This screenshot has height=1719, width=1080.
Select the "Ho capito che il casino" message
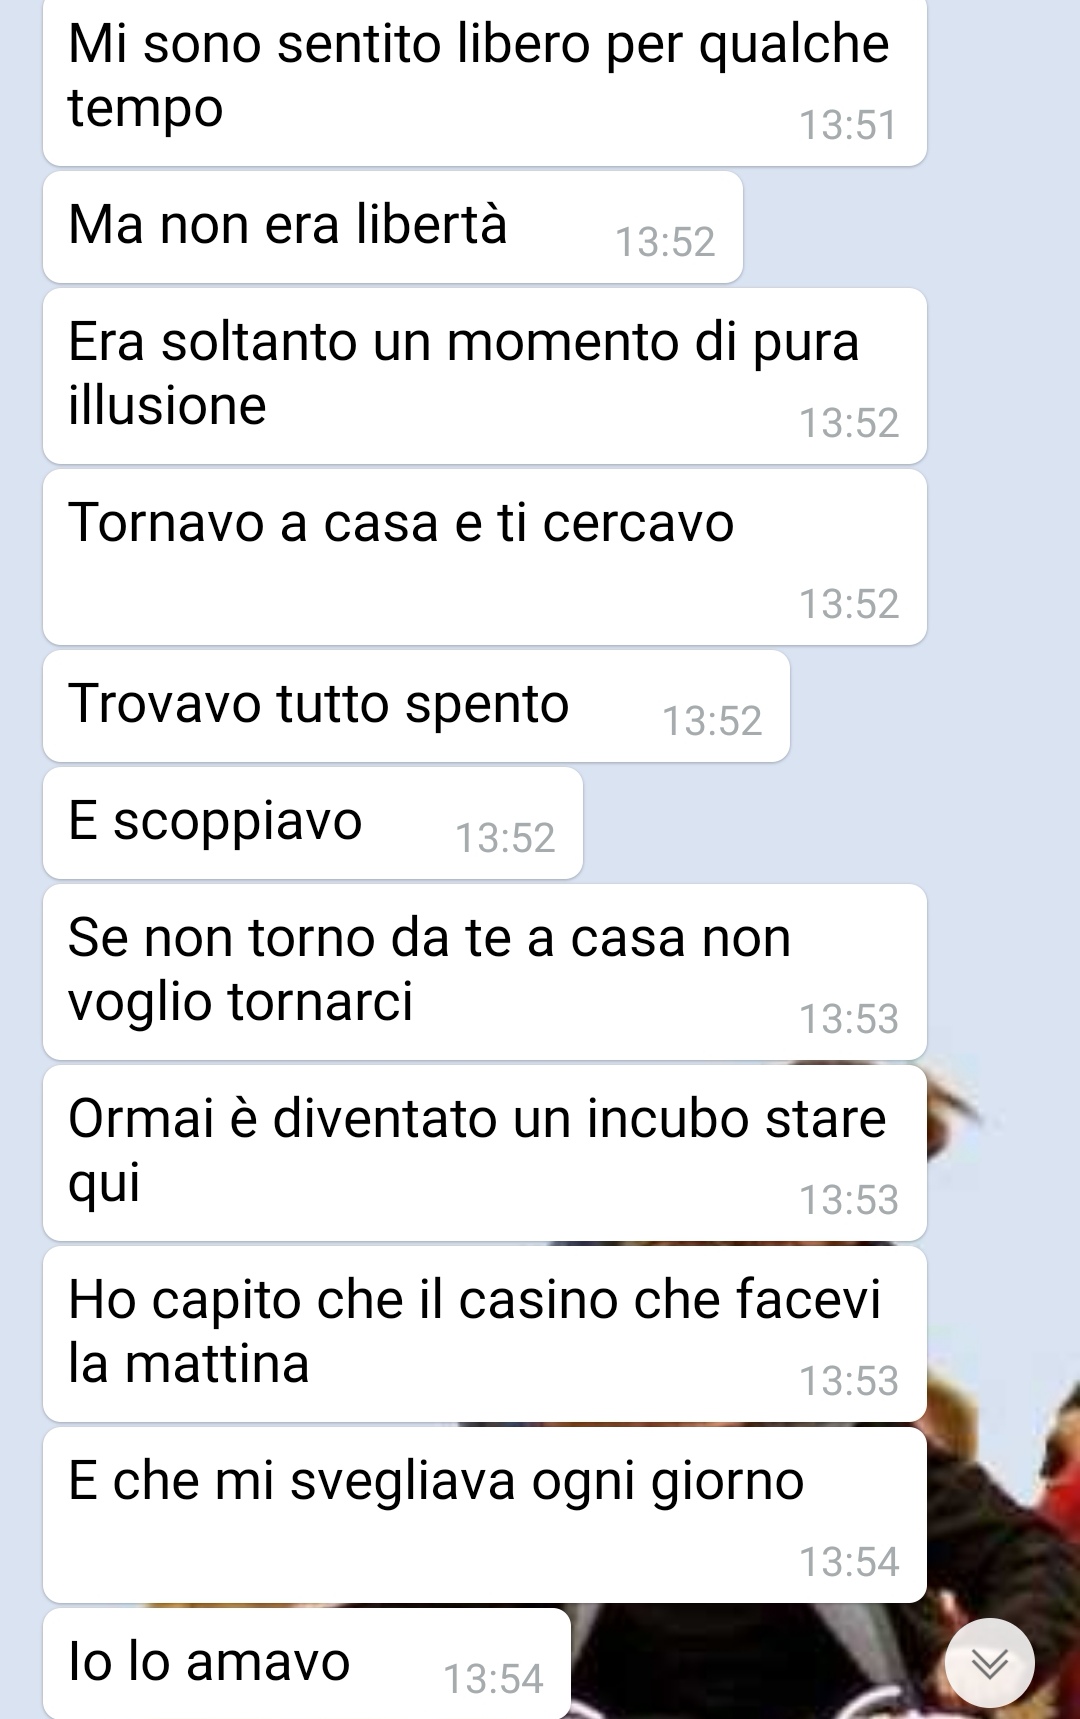(x=485, y=1334)
